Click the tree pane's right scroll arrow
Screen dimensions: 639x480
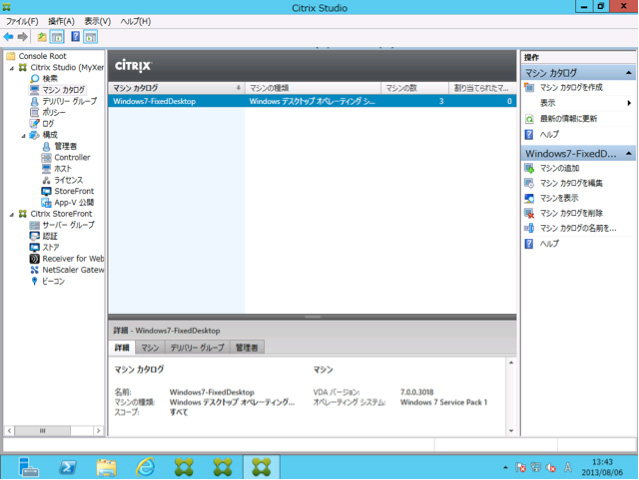[98, 431]
